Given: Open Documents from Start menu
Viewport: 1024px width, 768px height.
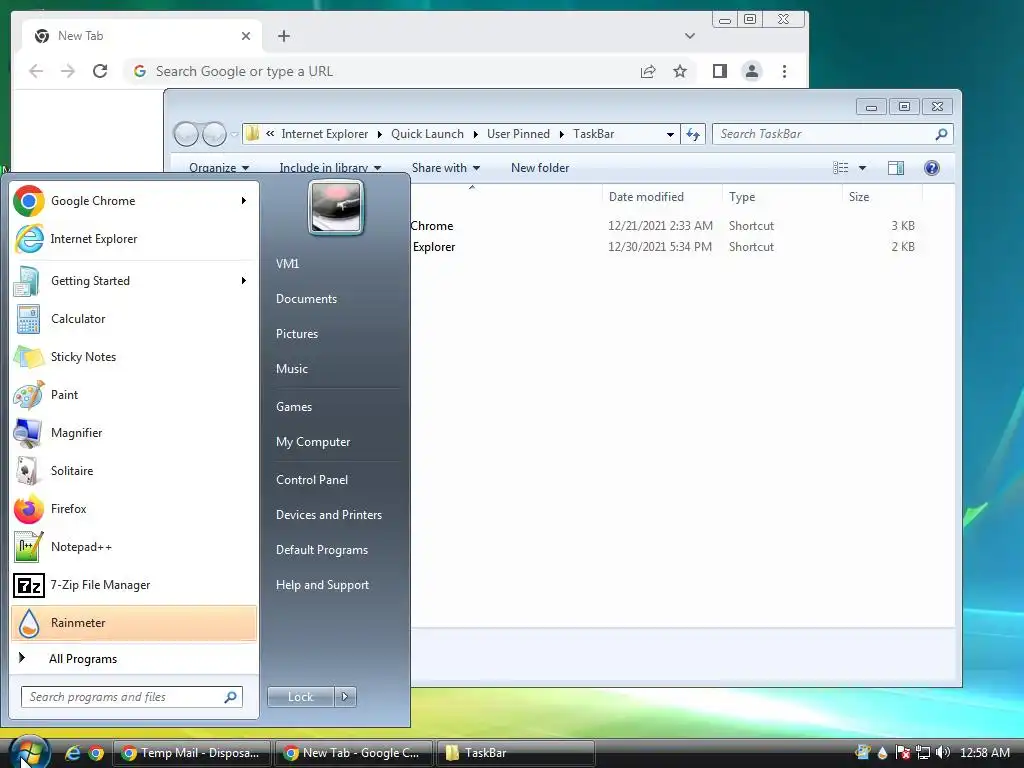Looking at the screenshot, I should pyautogui.click(x=306, y=298).
